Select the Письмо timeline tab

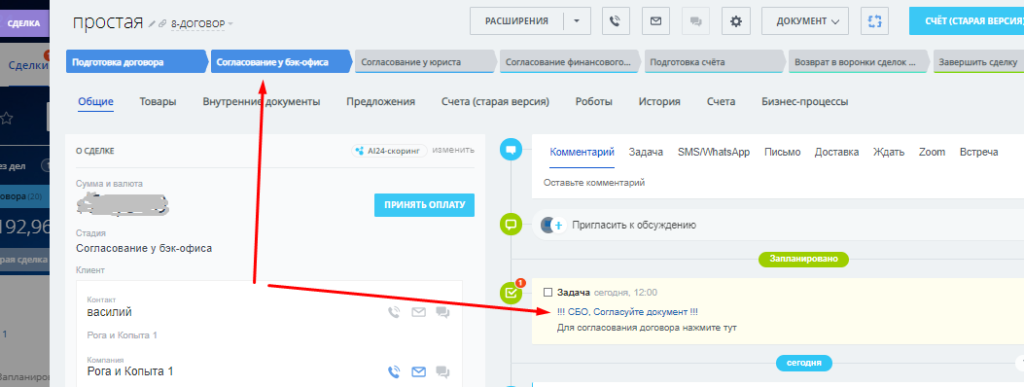[782, 152]
